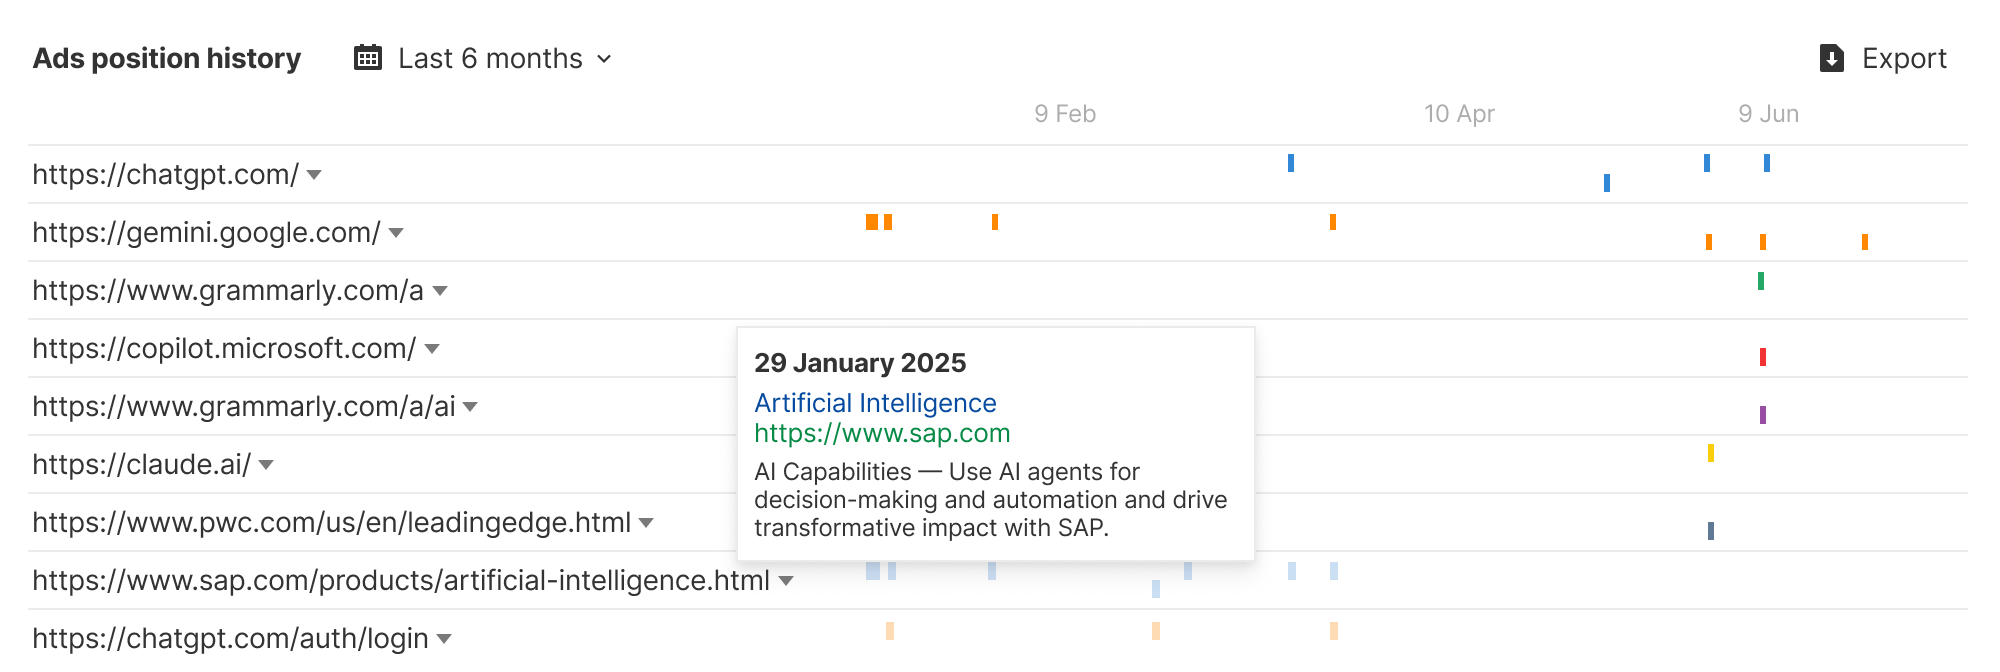Click the red copilot.microsoft.com position marker

[x=1763, y=357]
